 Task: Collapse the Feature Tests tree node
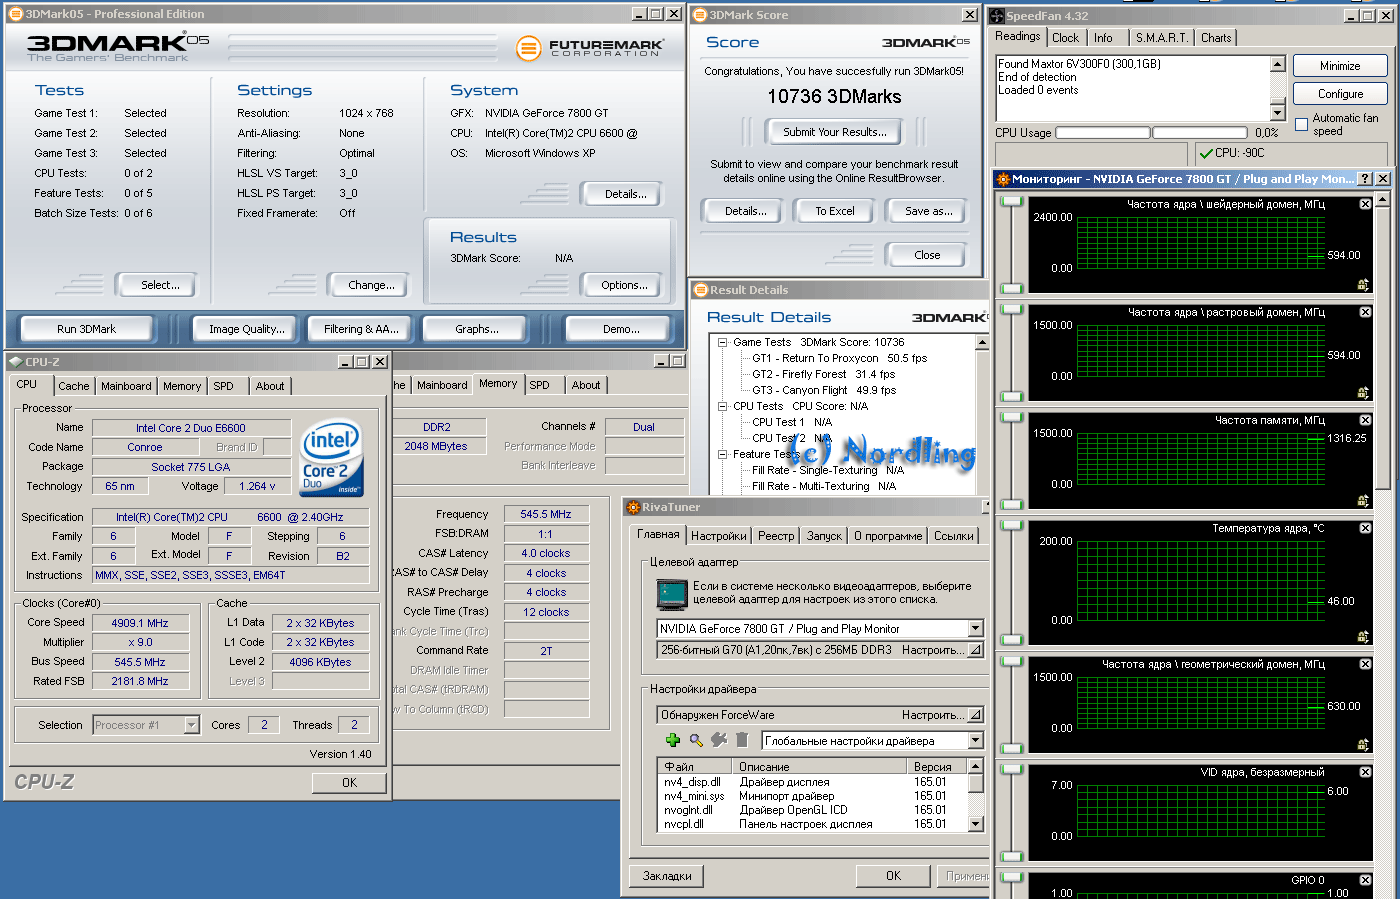tap(722, 454)
